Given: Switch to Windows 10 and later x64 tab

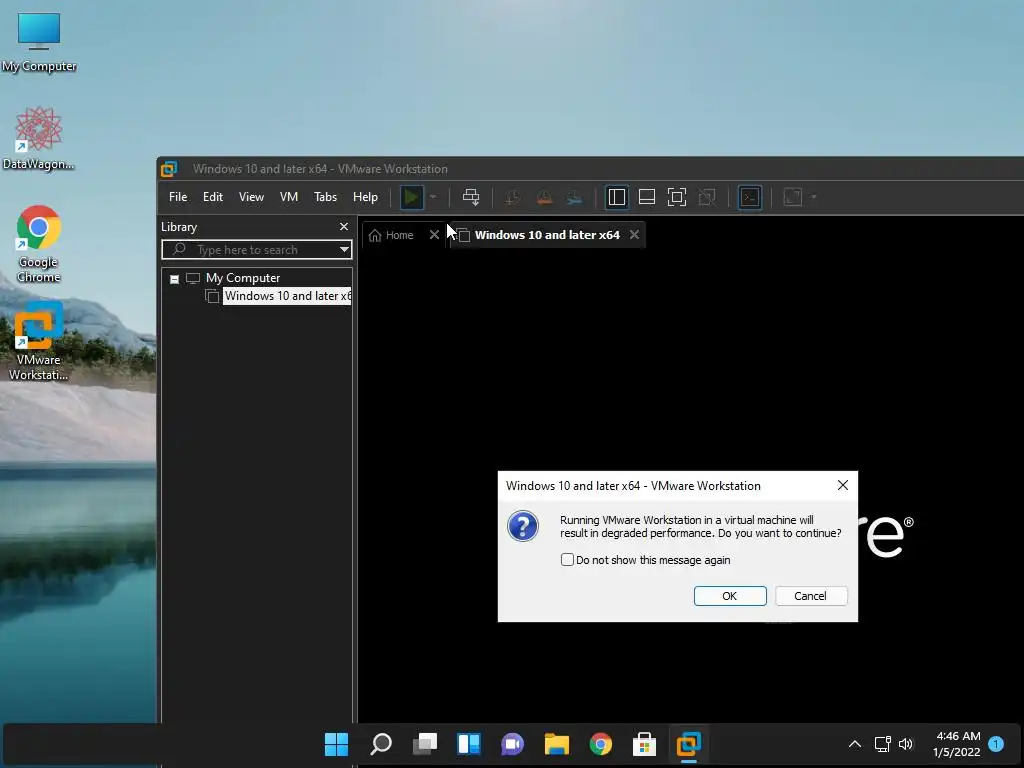Looking at the screenshot, I should click(547, 235).
